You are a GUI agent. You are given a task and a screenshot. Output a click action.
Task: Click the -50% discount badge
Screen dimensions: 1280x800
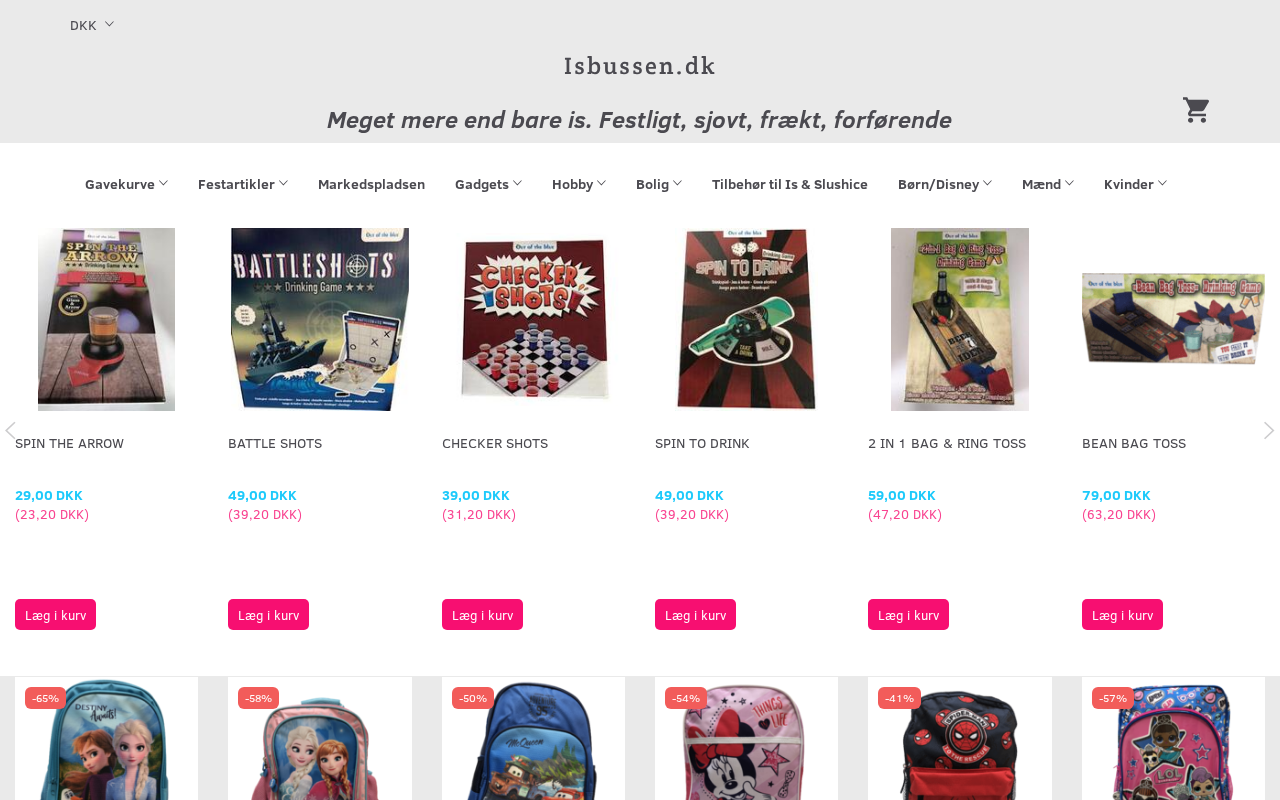tap(473, 698)
